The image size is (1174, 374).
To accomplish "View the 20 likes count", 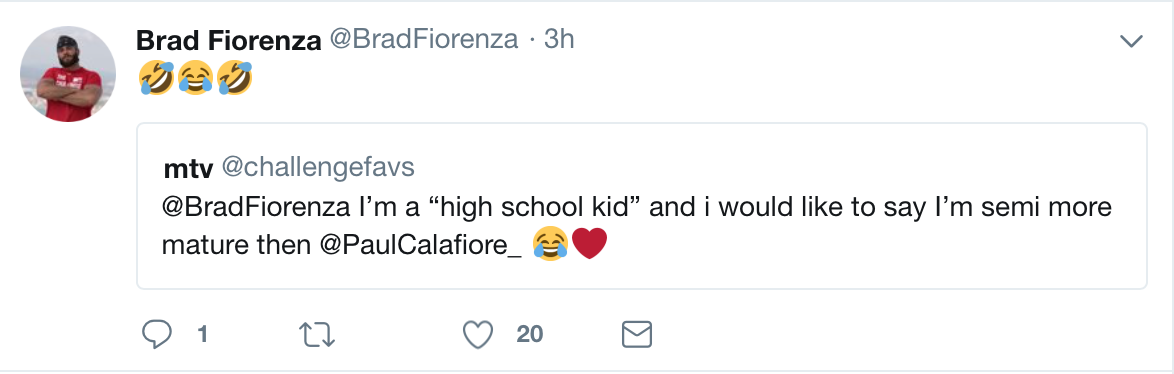I will pos(529,334).
